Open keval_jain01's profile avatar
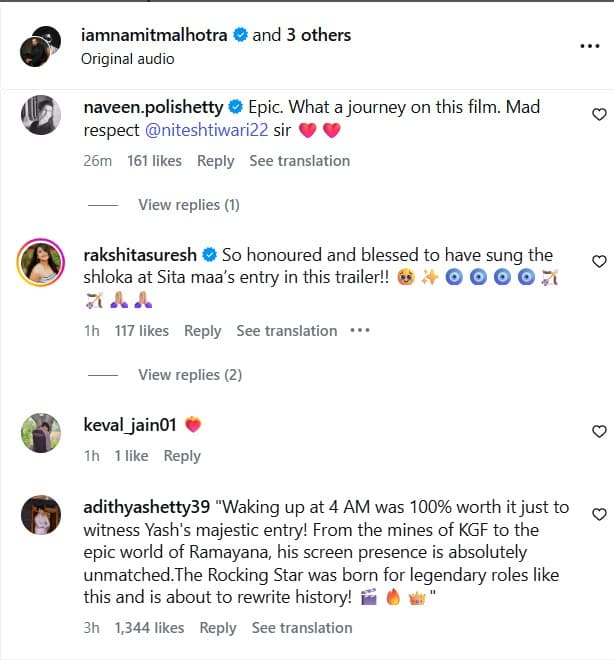The image size is (614, 660). pos(41,433)
